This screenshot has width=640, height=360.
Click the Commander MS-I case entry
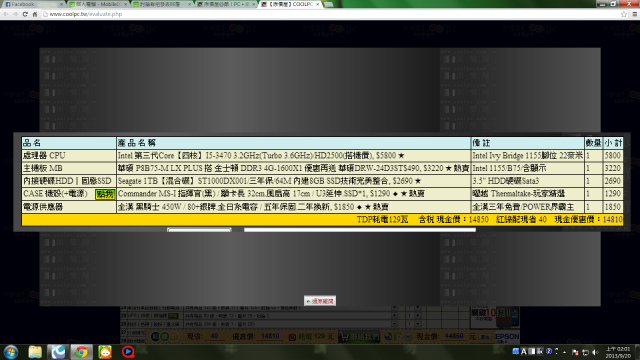(271, 194)
